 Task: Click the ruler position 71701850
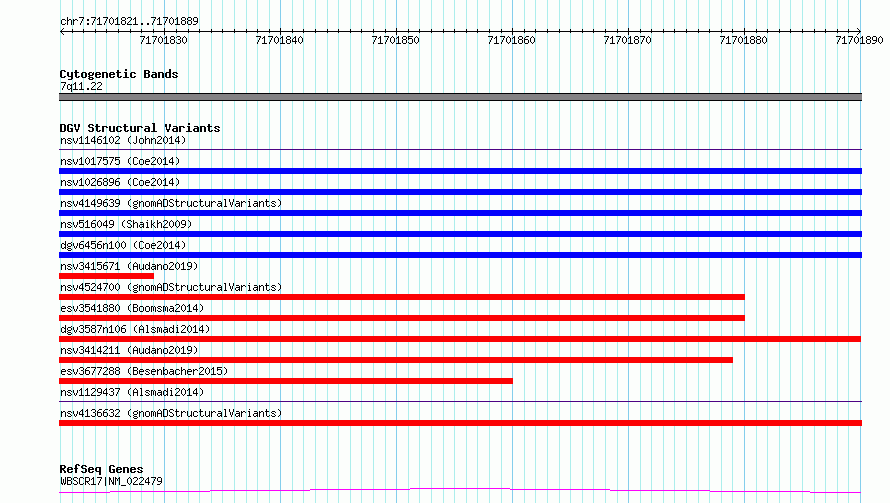pyautogui.click(x=396, y=40)
